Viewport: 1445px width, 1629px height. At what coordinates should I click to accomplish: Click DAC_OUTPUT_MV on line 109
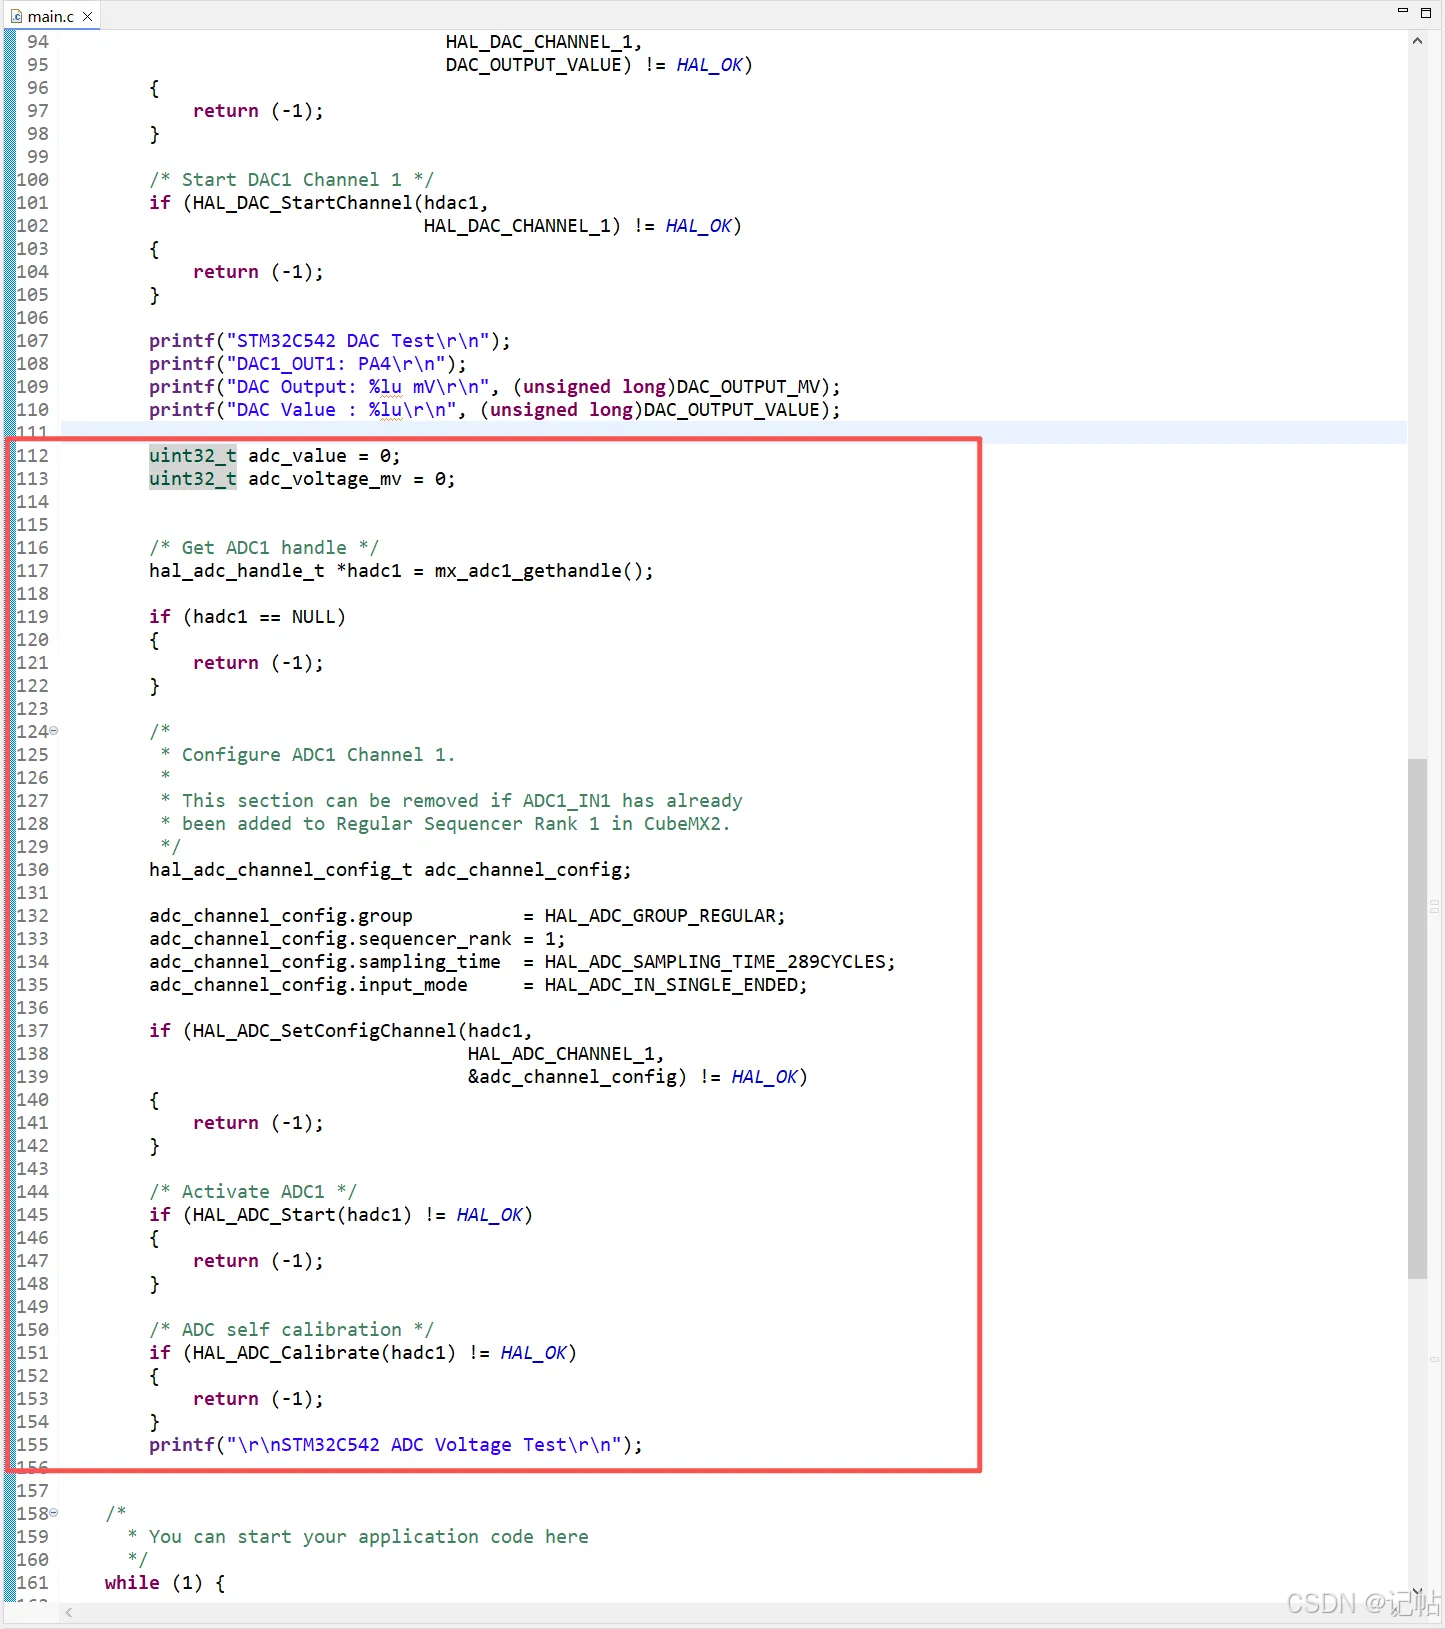(748, 387)
